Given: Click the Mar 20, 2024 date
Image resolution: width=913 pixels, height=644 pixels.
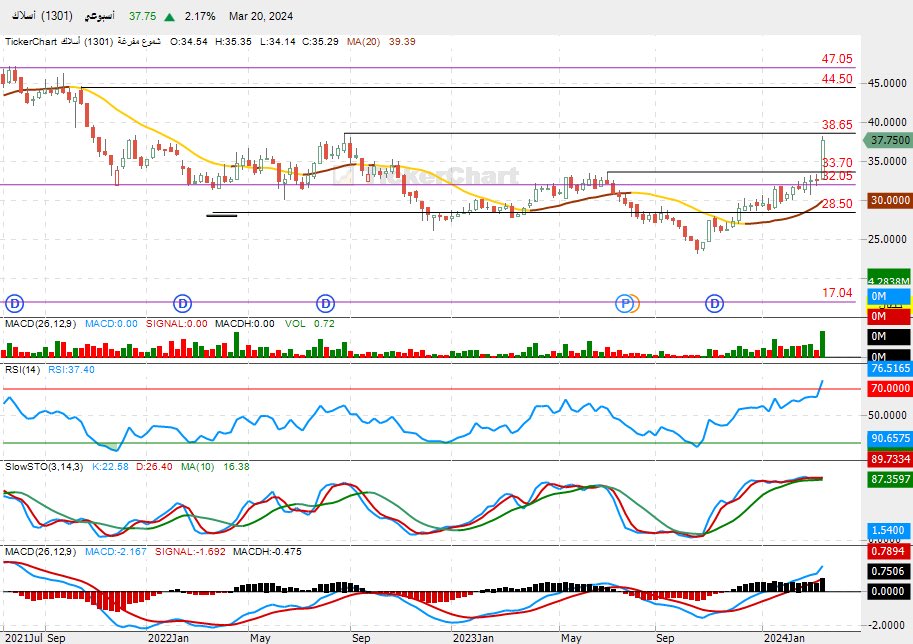Looking at the screenshot, I should point(261,16).
